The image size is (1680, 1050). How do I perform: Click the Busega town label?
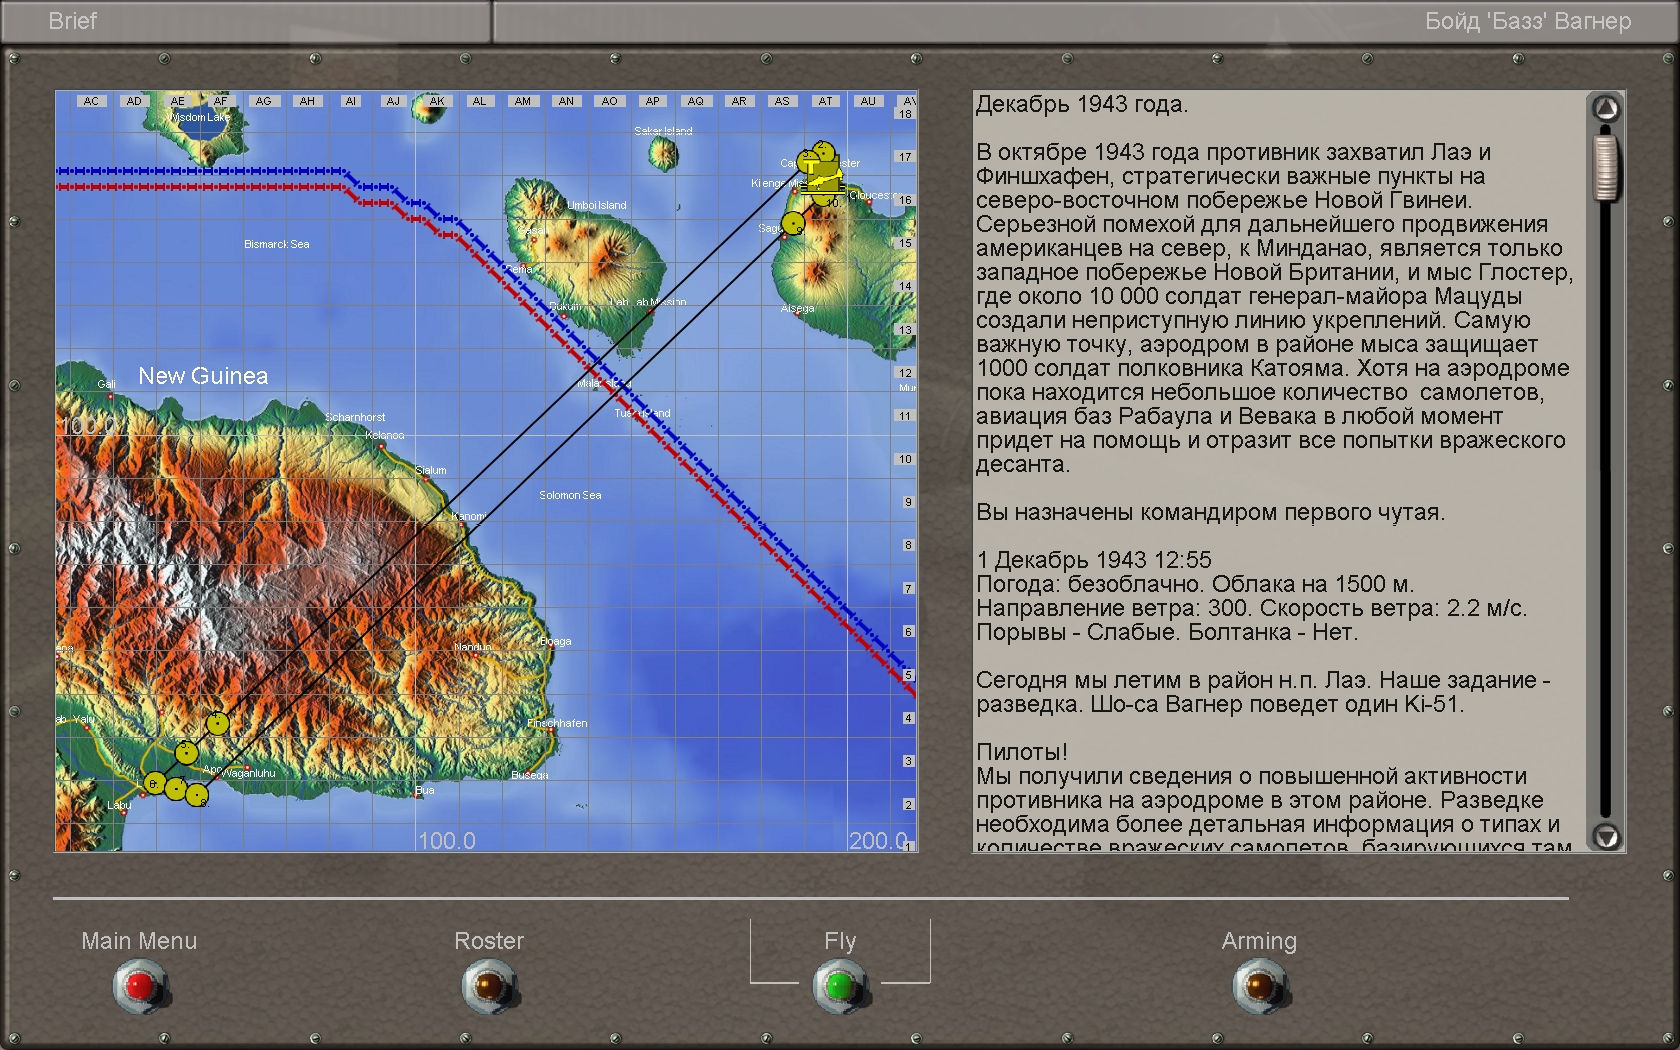coord(530,775)
